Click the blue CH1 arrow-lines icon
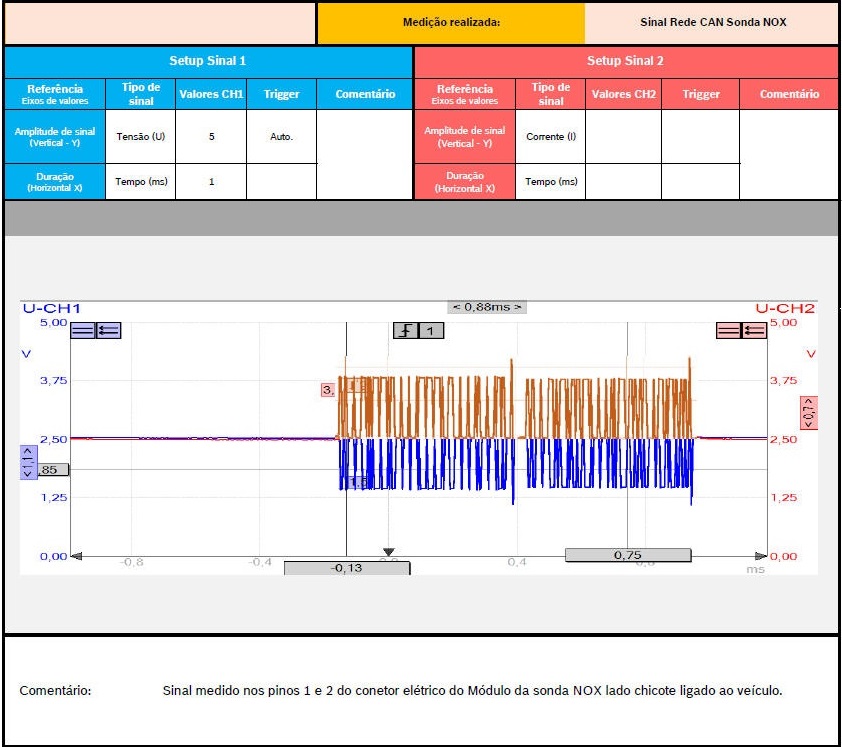The width and height of the screenshot is (842, 750). click(x=108, y=330)
